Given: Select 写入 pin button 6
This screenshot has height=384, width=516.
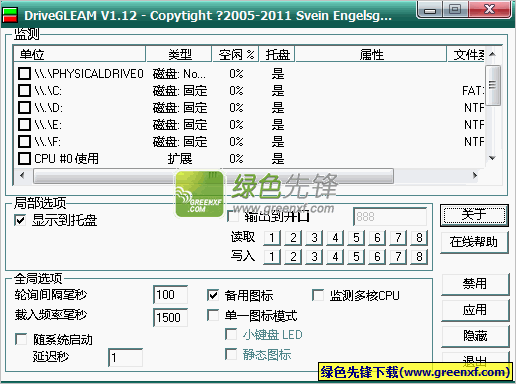Looking at the screenshot, I should (377, 257).
